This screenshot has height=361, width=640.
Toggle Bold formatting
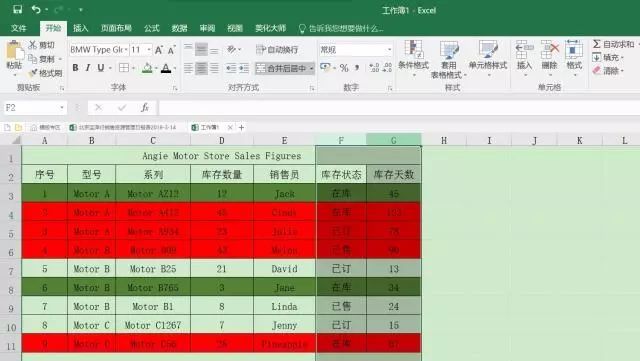pyautogui.click(x=76, y=68)
